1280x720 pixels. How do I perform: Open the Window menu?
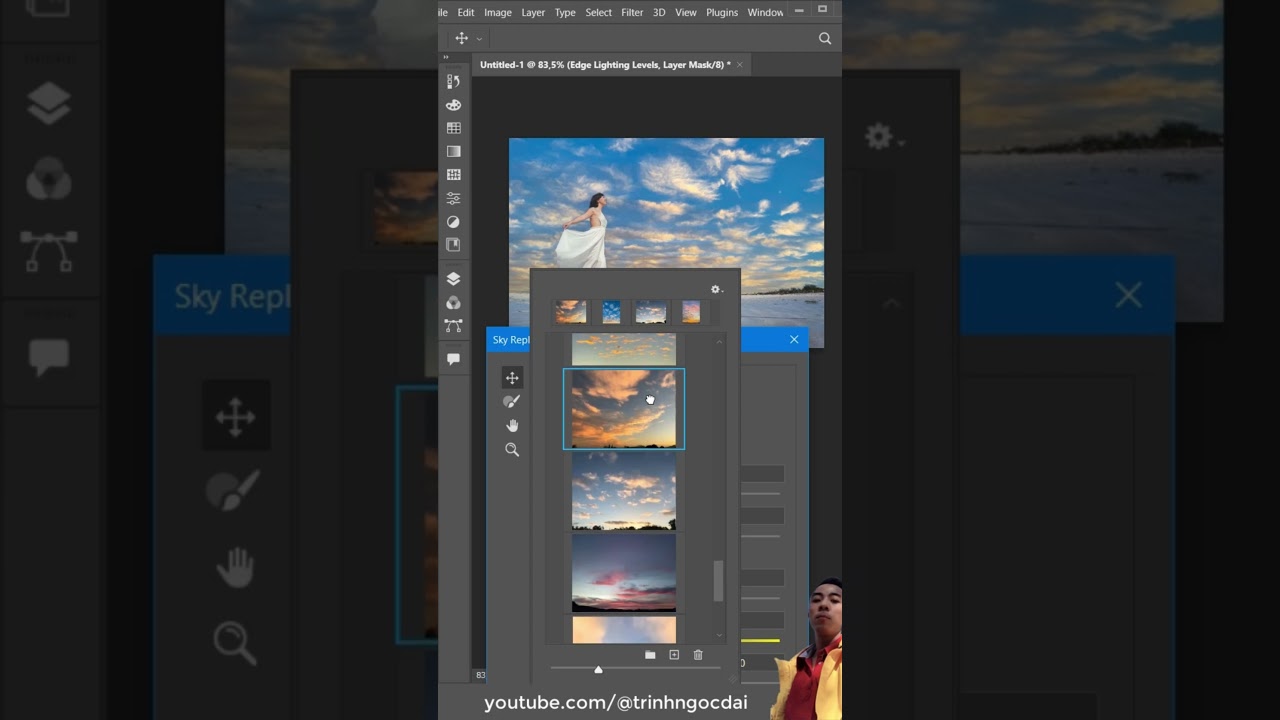point(765,12)
